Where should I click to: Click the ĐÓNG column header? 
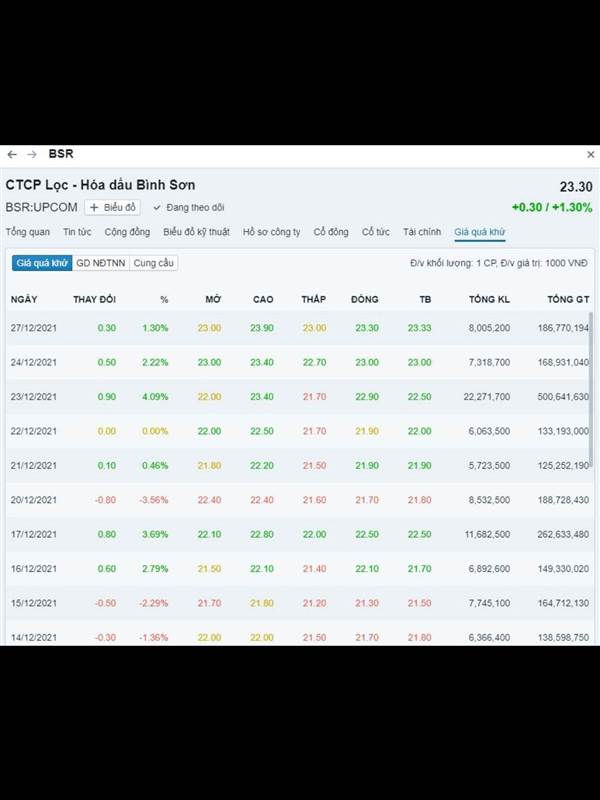click(x=365, y=299)
